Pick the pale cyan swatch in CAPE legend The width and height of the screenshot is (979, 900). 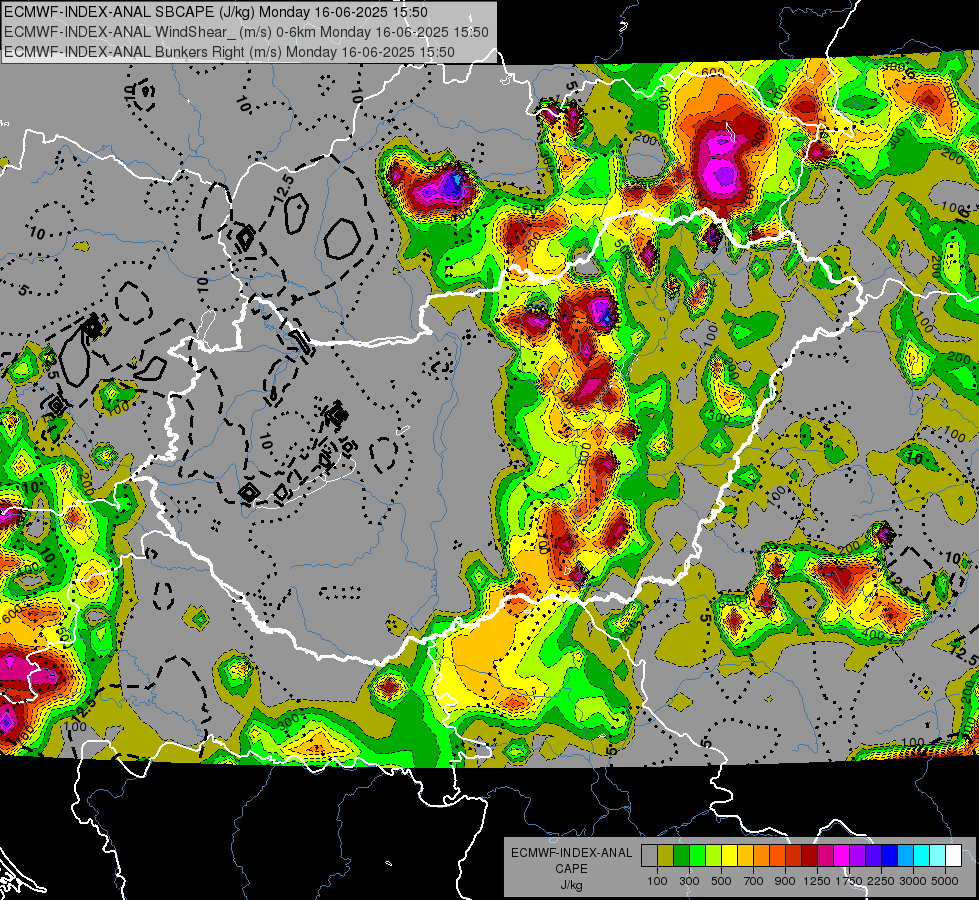coord(938,856)
